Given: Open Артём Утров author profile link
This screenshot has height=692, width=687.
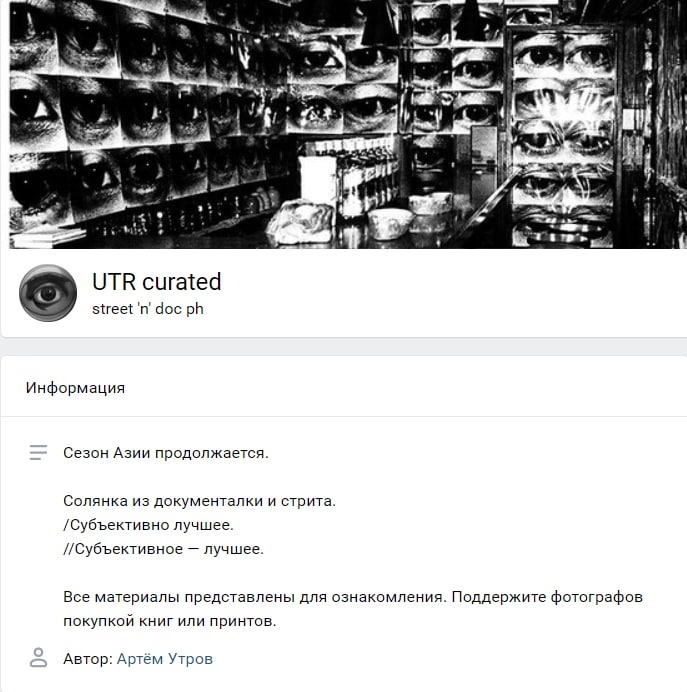Looking at the screenshot, I should pyautogui.click(x=165, y=659).
